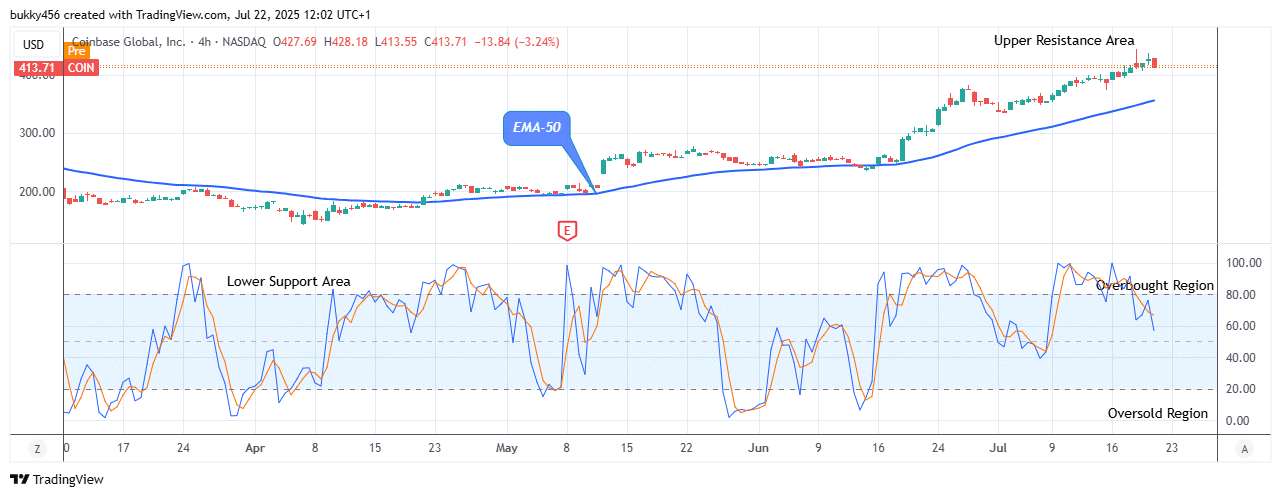1281x497 pixels.
Task: Click the earnings 'E' marker below the chart
Action: click(x=568, y=231)
